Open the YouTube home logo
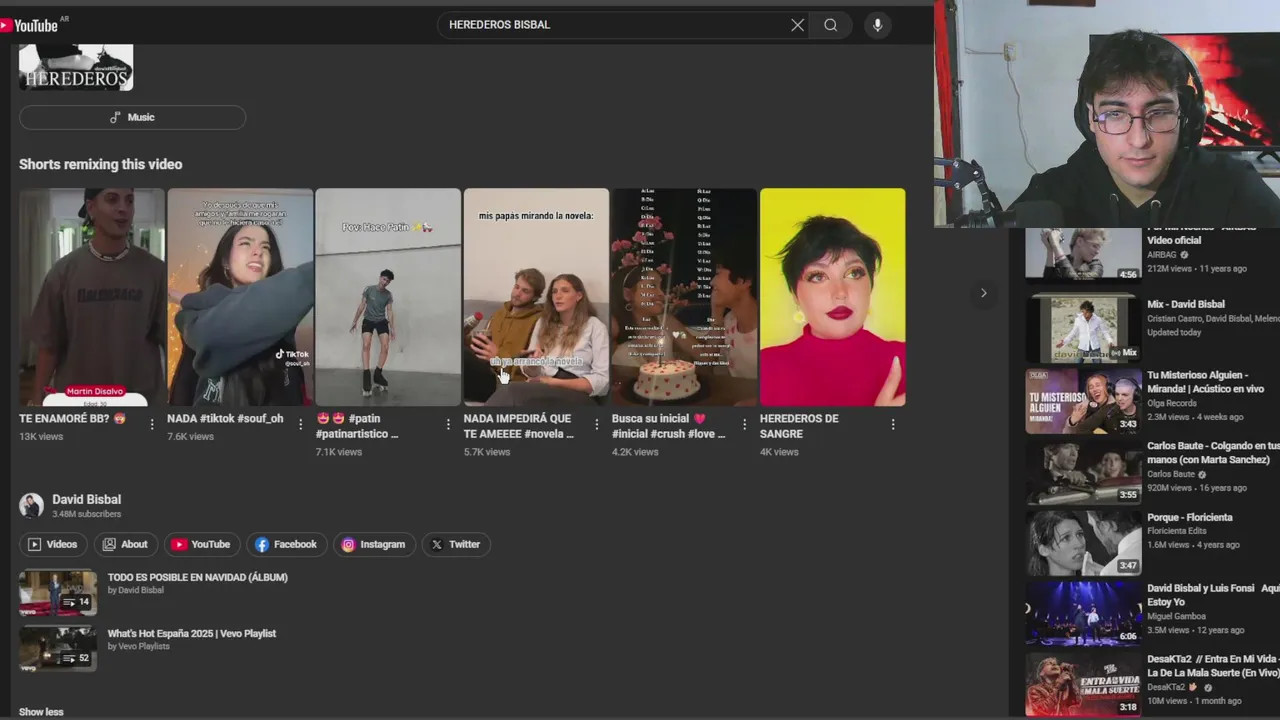 click(30, 25)
